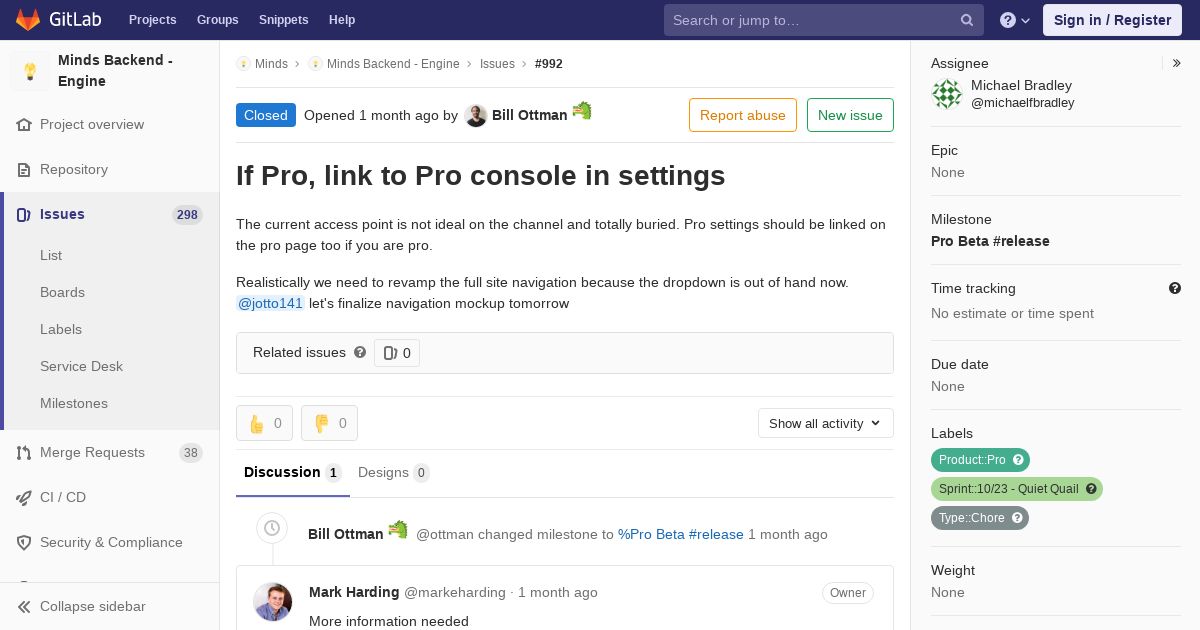Open the Show all activity dropdown
The height and width of the screenshot is (630, 1200).
[x=825, y=423]
